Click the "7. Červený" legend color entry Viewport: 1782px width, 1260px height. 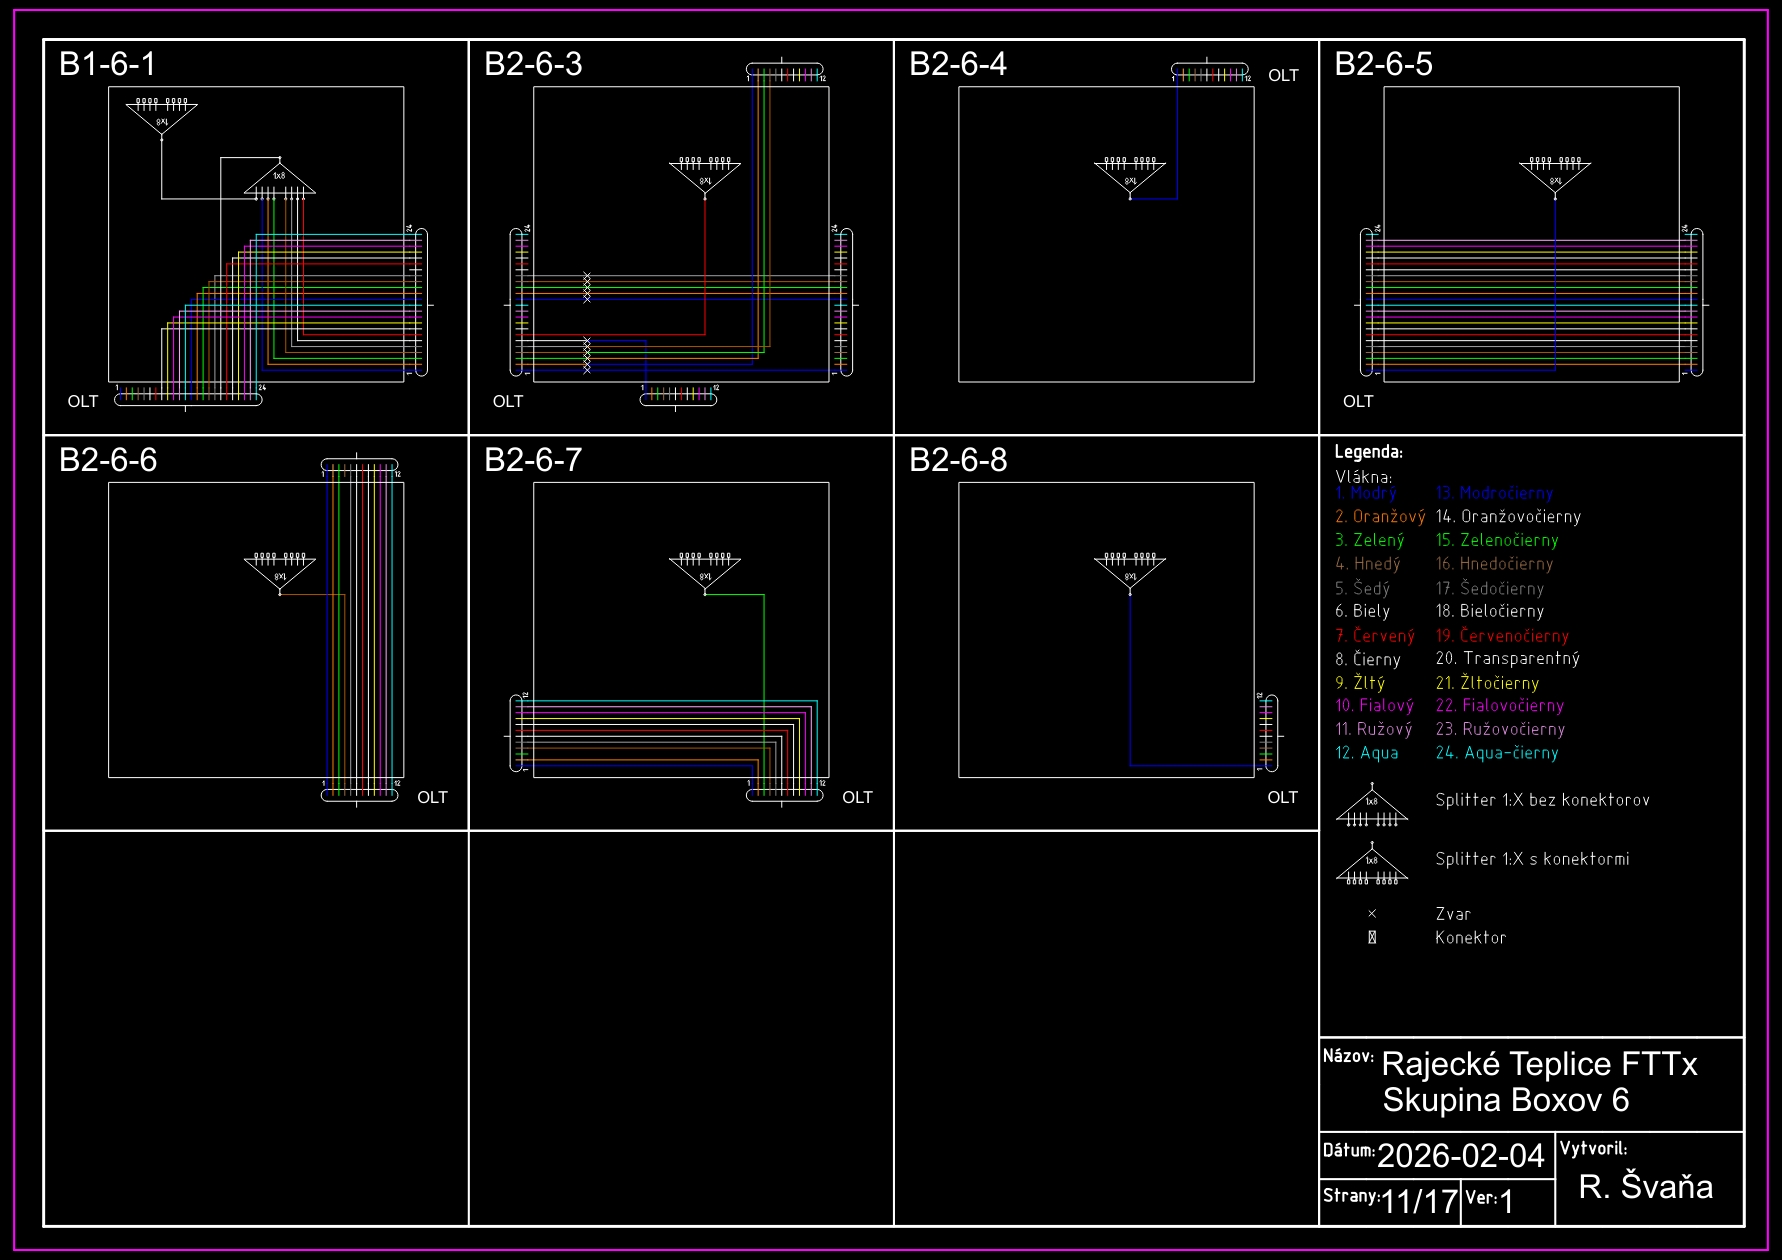coord(1375,636)
